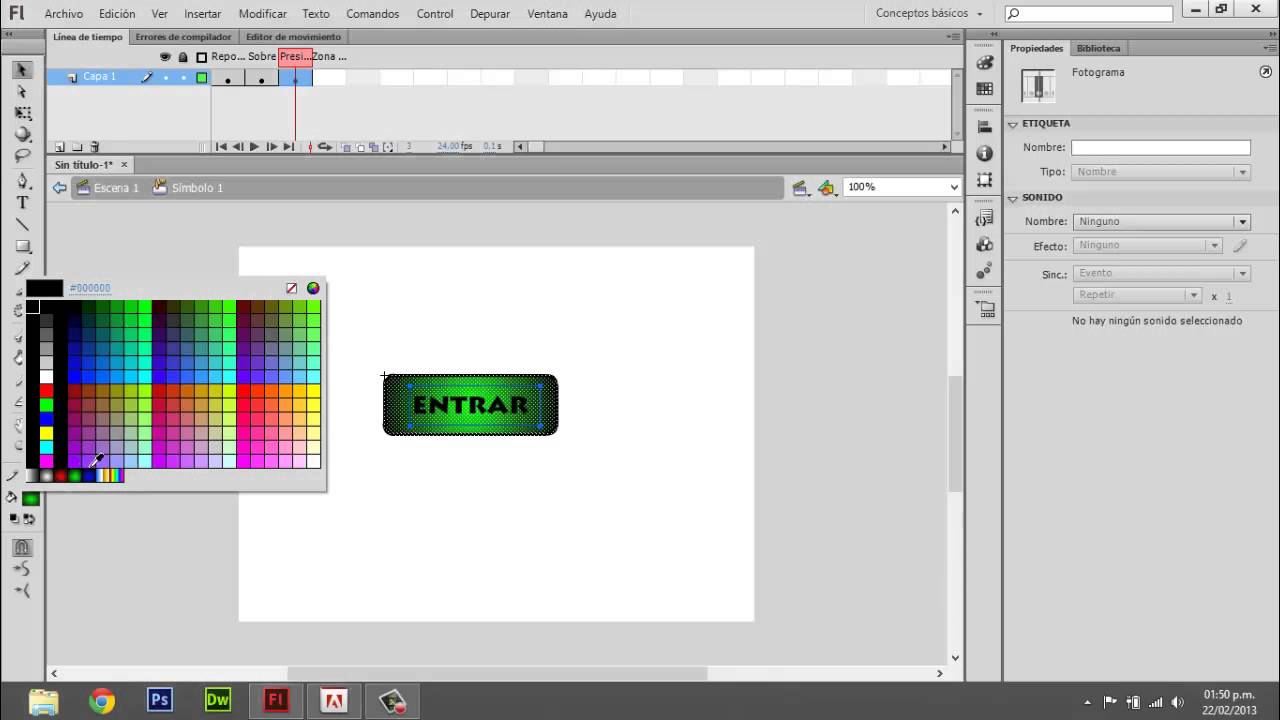1280x720 pixels.
Task: Select the Text tool
Action: point(23,203)
